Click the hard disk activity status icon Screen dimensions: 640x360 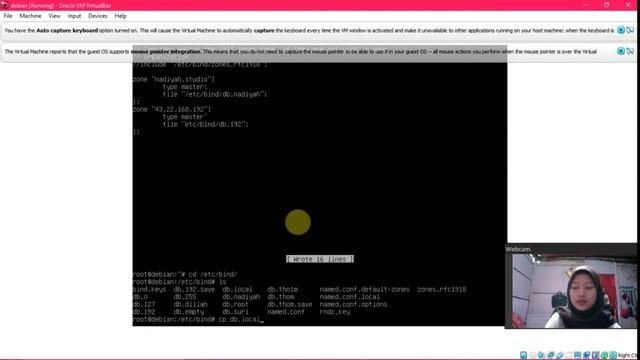(524, 355)
